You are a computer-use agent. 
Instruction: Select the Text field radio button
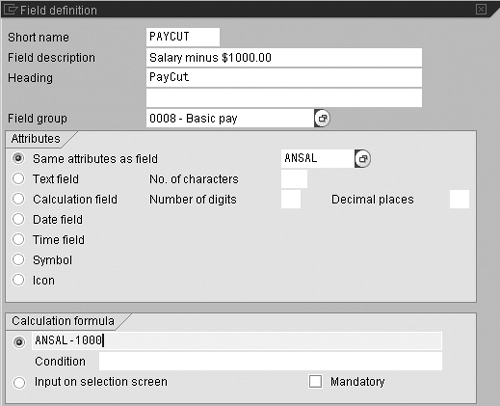point(18,179)
